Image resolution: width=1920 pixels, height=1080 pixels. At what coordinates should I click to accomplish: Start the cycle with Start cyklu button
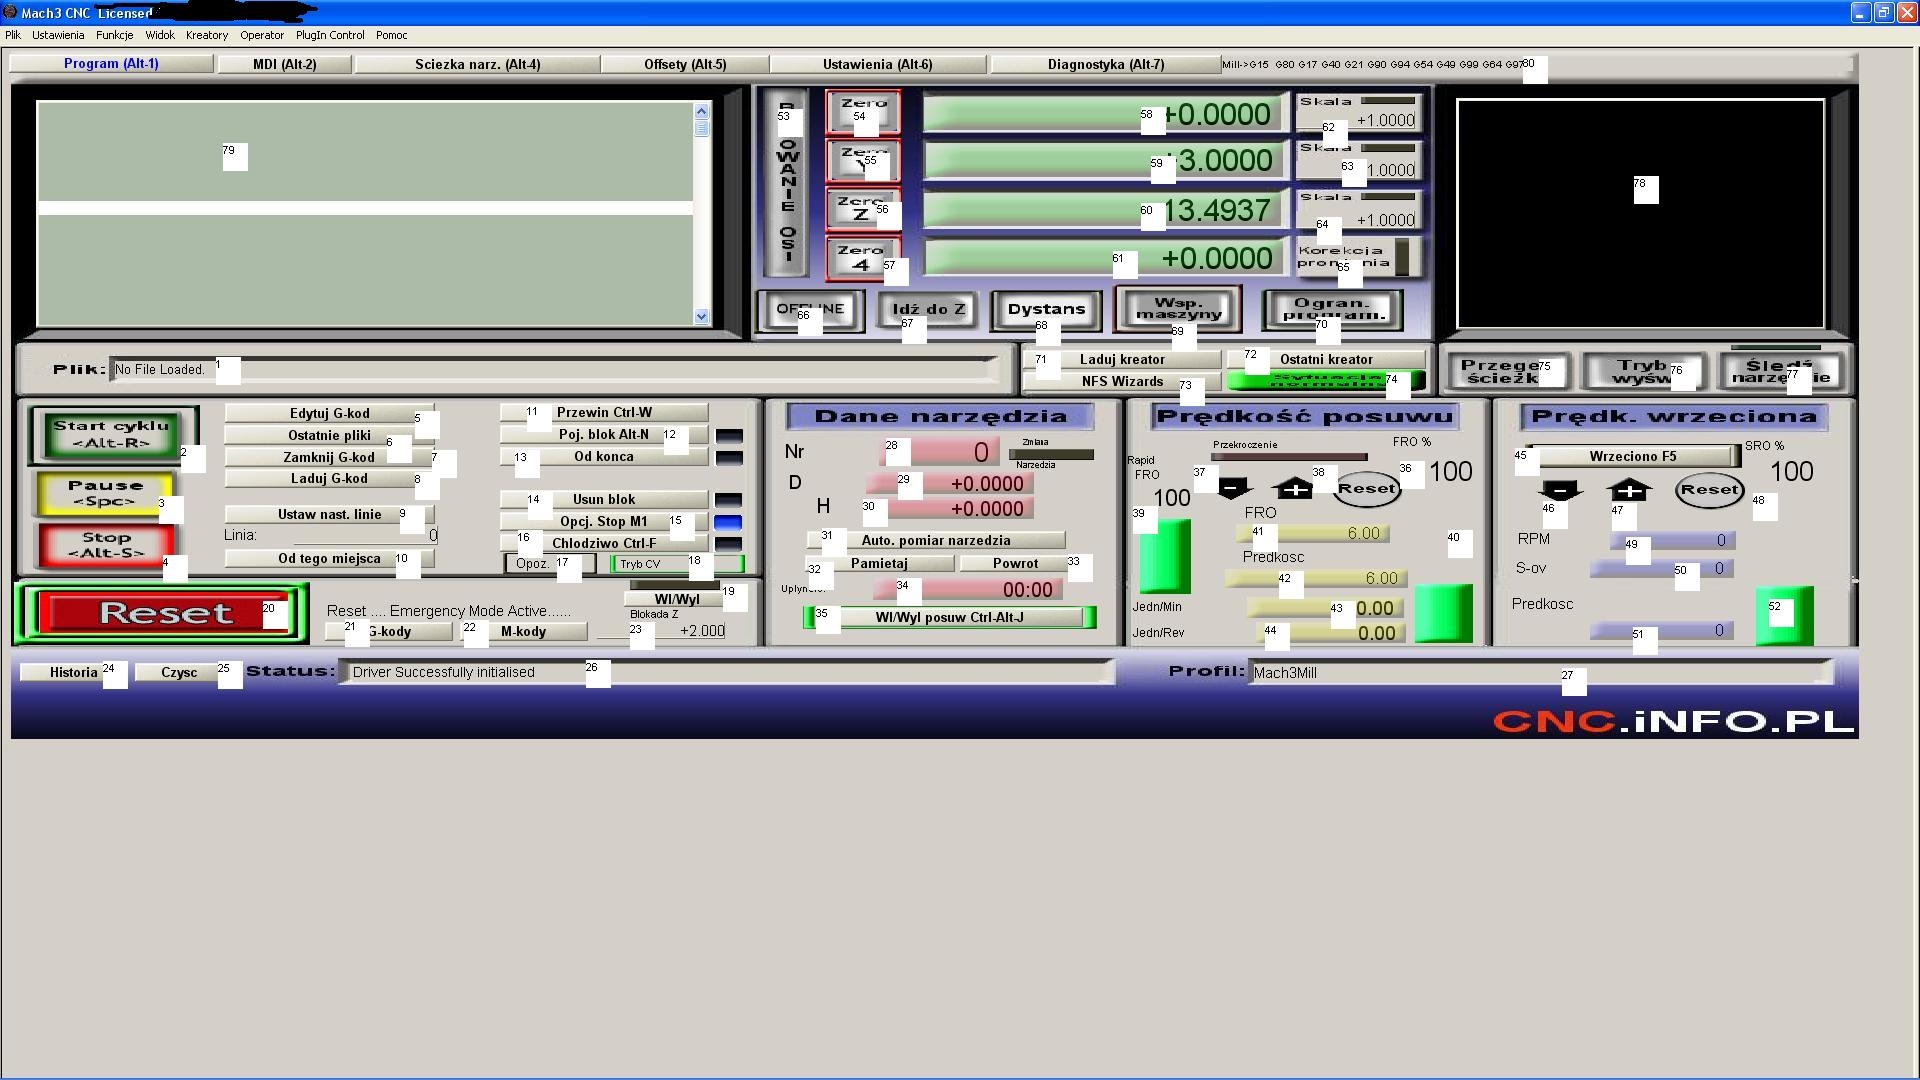[x=112, y=435]
